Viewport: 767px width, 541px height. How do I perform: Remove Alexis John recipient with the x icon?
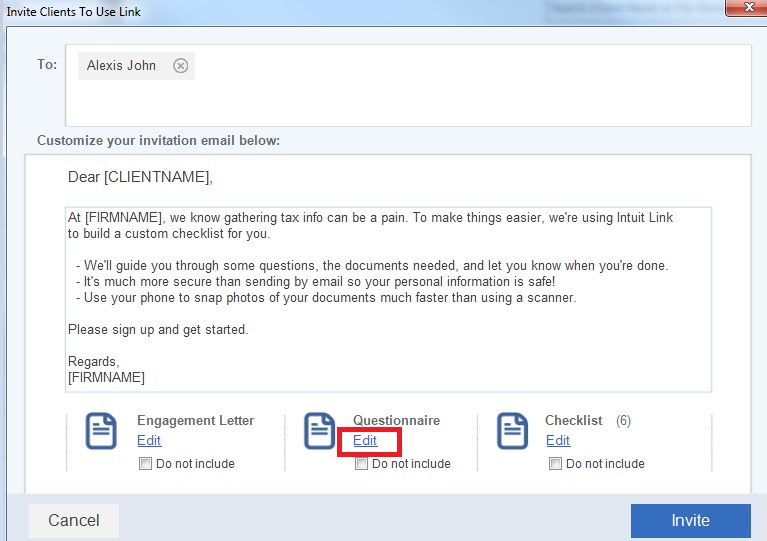pyautogui.click(x=180, y=66)
